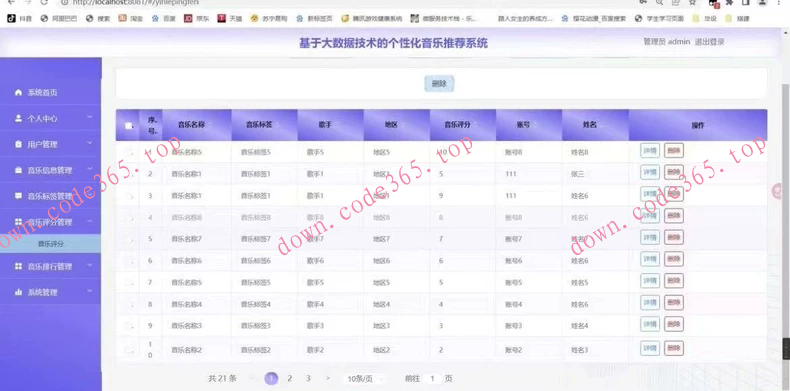790x391 pixels.
Task: Open the 系统首页 home icon
Action: 19,93
